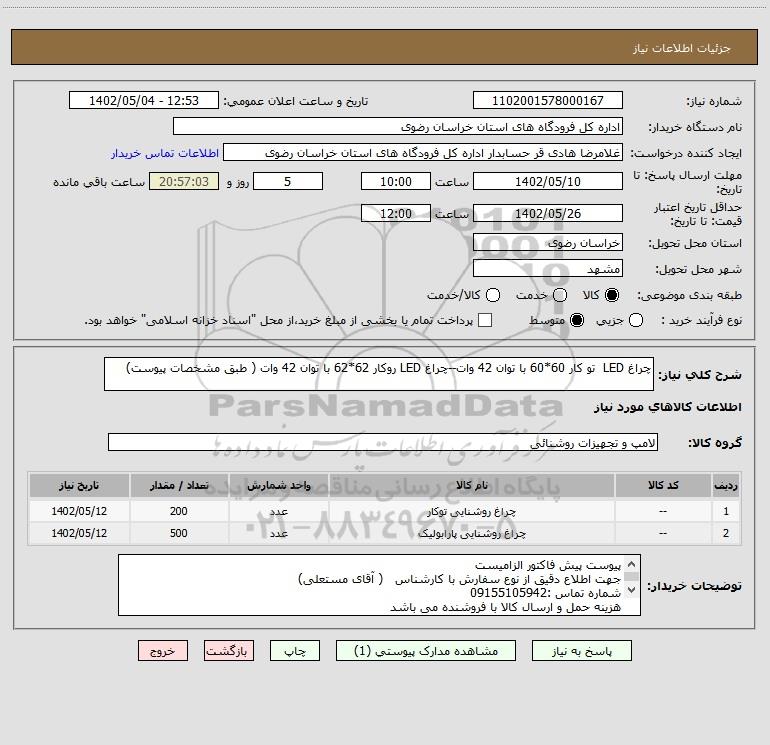770x745 pixels.
Task: Click the price validity date 1402/05/26 field
Action: pyautogui.click(x=548, y=213)
